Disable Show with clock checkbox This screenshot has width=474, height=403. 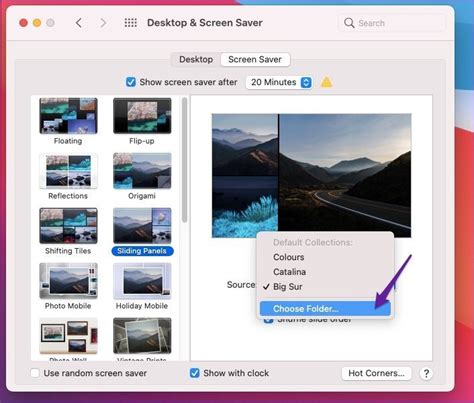(195, 373)
